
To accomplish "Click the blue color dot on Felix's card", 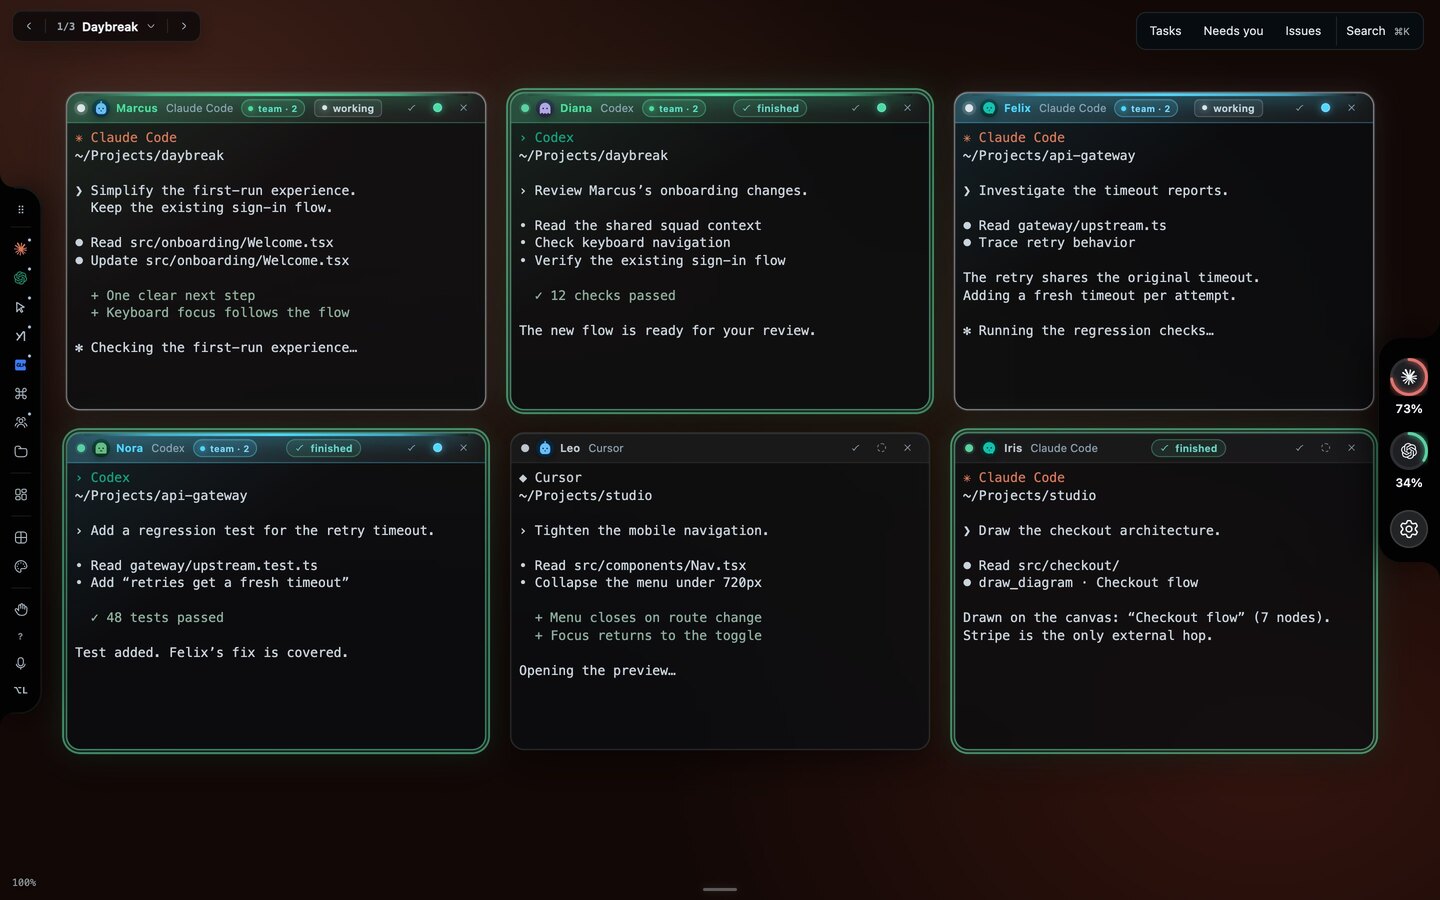I will tap(1325, 108).
